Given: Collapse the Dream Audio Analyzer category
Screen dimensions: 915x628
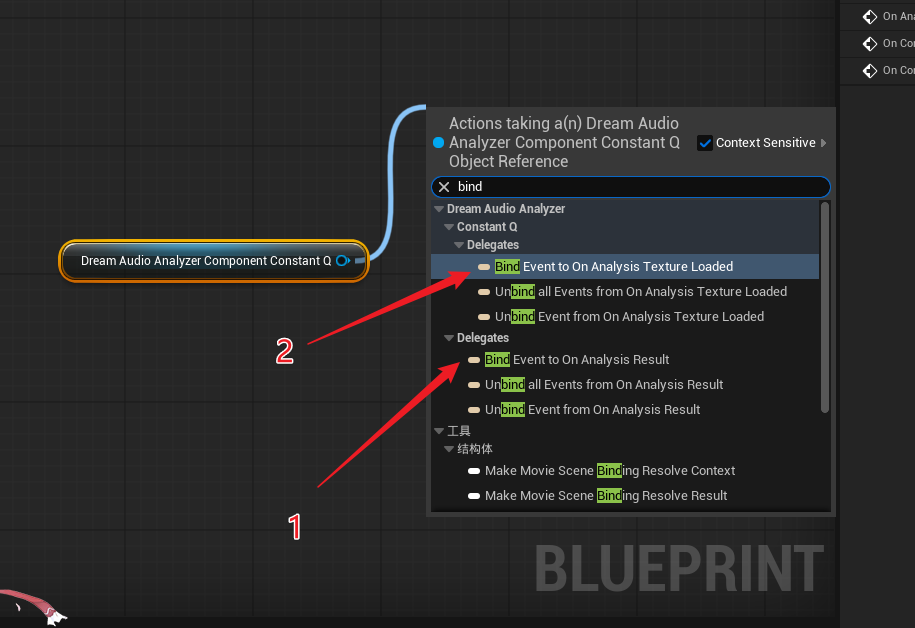Looking at the screenshot, I should pos(439,209).
